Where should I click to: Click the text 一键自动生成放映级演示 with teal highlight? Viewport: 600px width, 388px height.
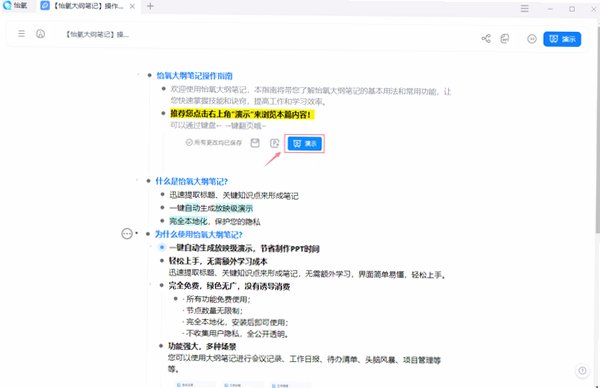pyautogui.click(x=211, y=208)
